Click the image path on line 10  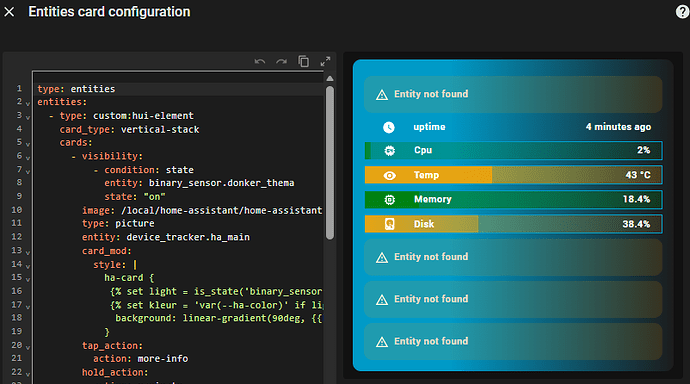point(222,210)
